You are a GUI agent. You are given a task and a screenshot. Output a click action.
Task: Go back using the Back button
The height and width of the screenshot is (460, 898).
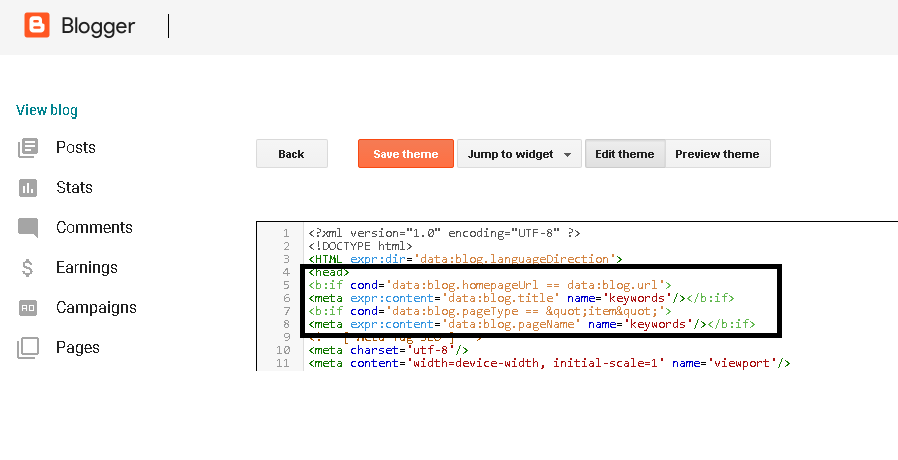[291, 154]
